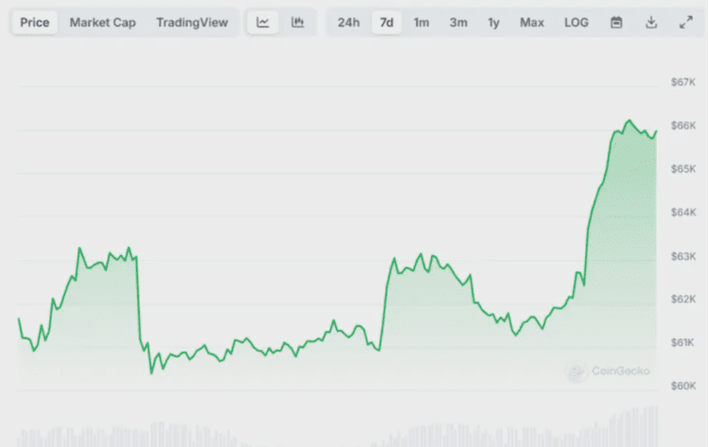
Task: Open the TradingView tab
Action: 192,22
